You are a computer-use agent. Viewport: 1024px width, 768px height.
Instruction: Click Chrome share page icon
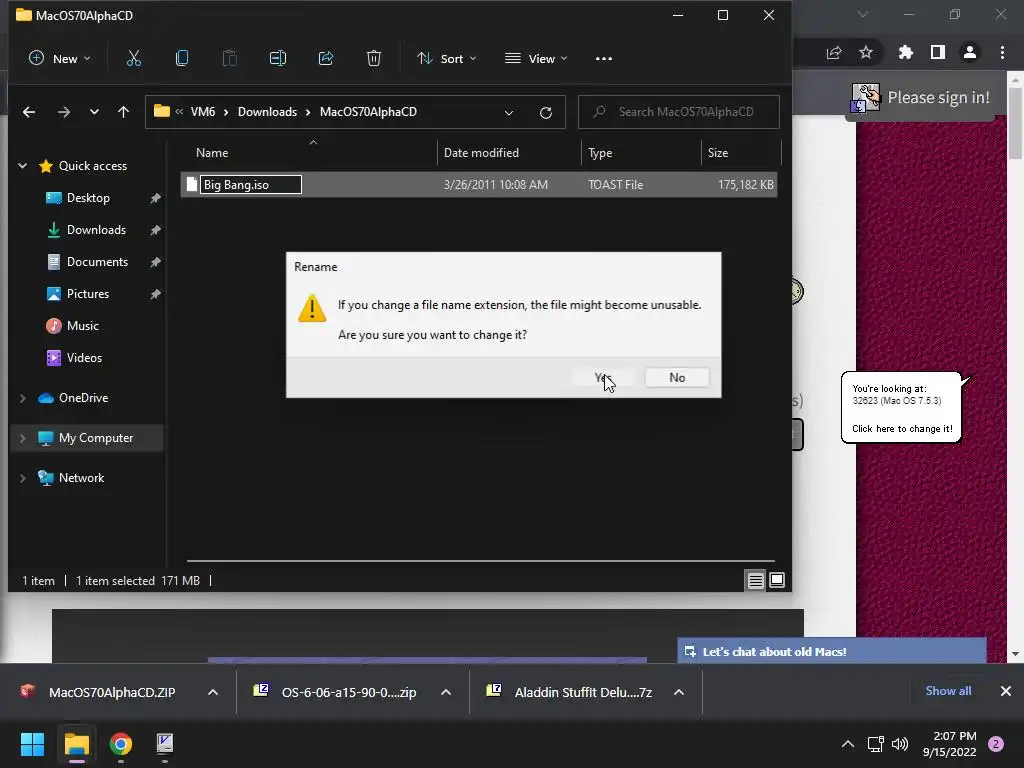click(x=834, y=52)
